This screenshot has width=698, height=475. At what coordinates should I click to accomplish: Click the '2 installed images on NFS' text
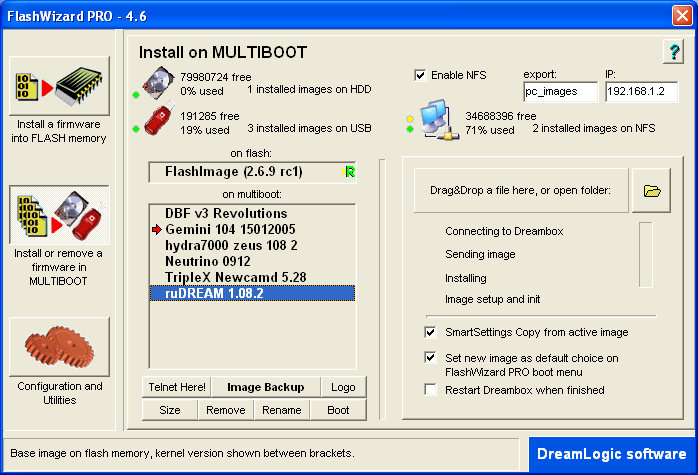[594, 128]
